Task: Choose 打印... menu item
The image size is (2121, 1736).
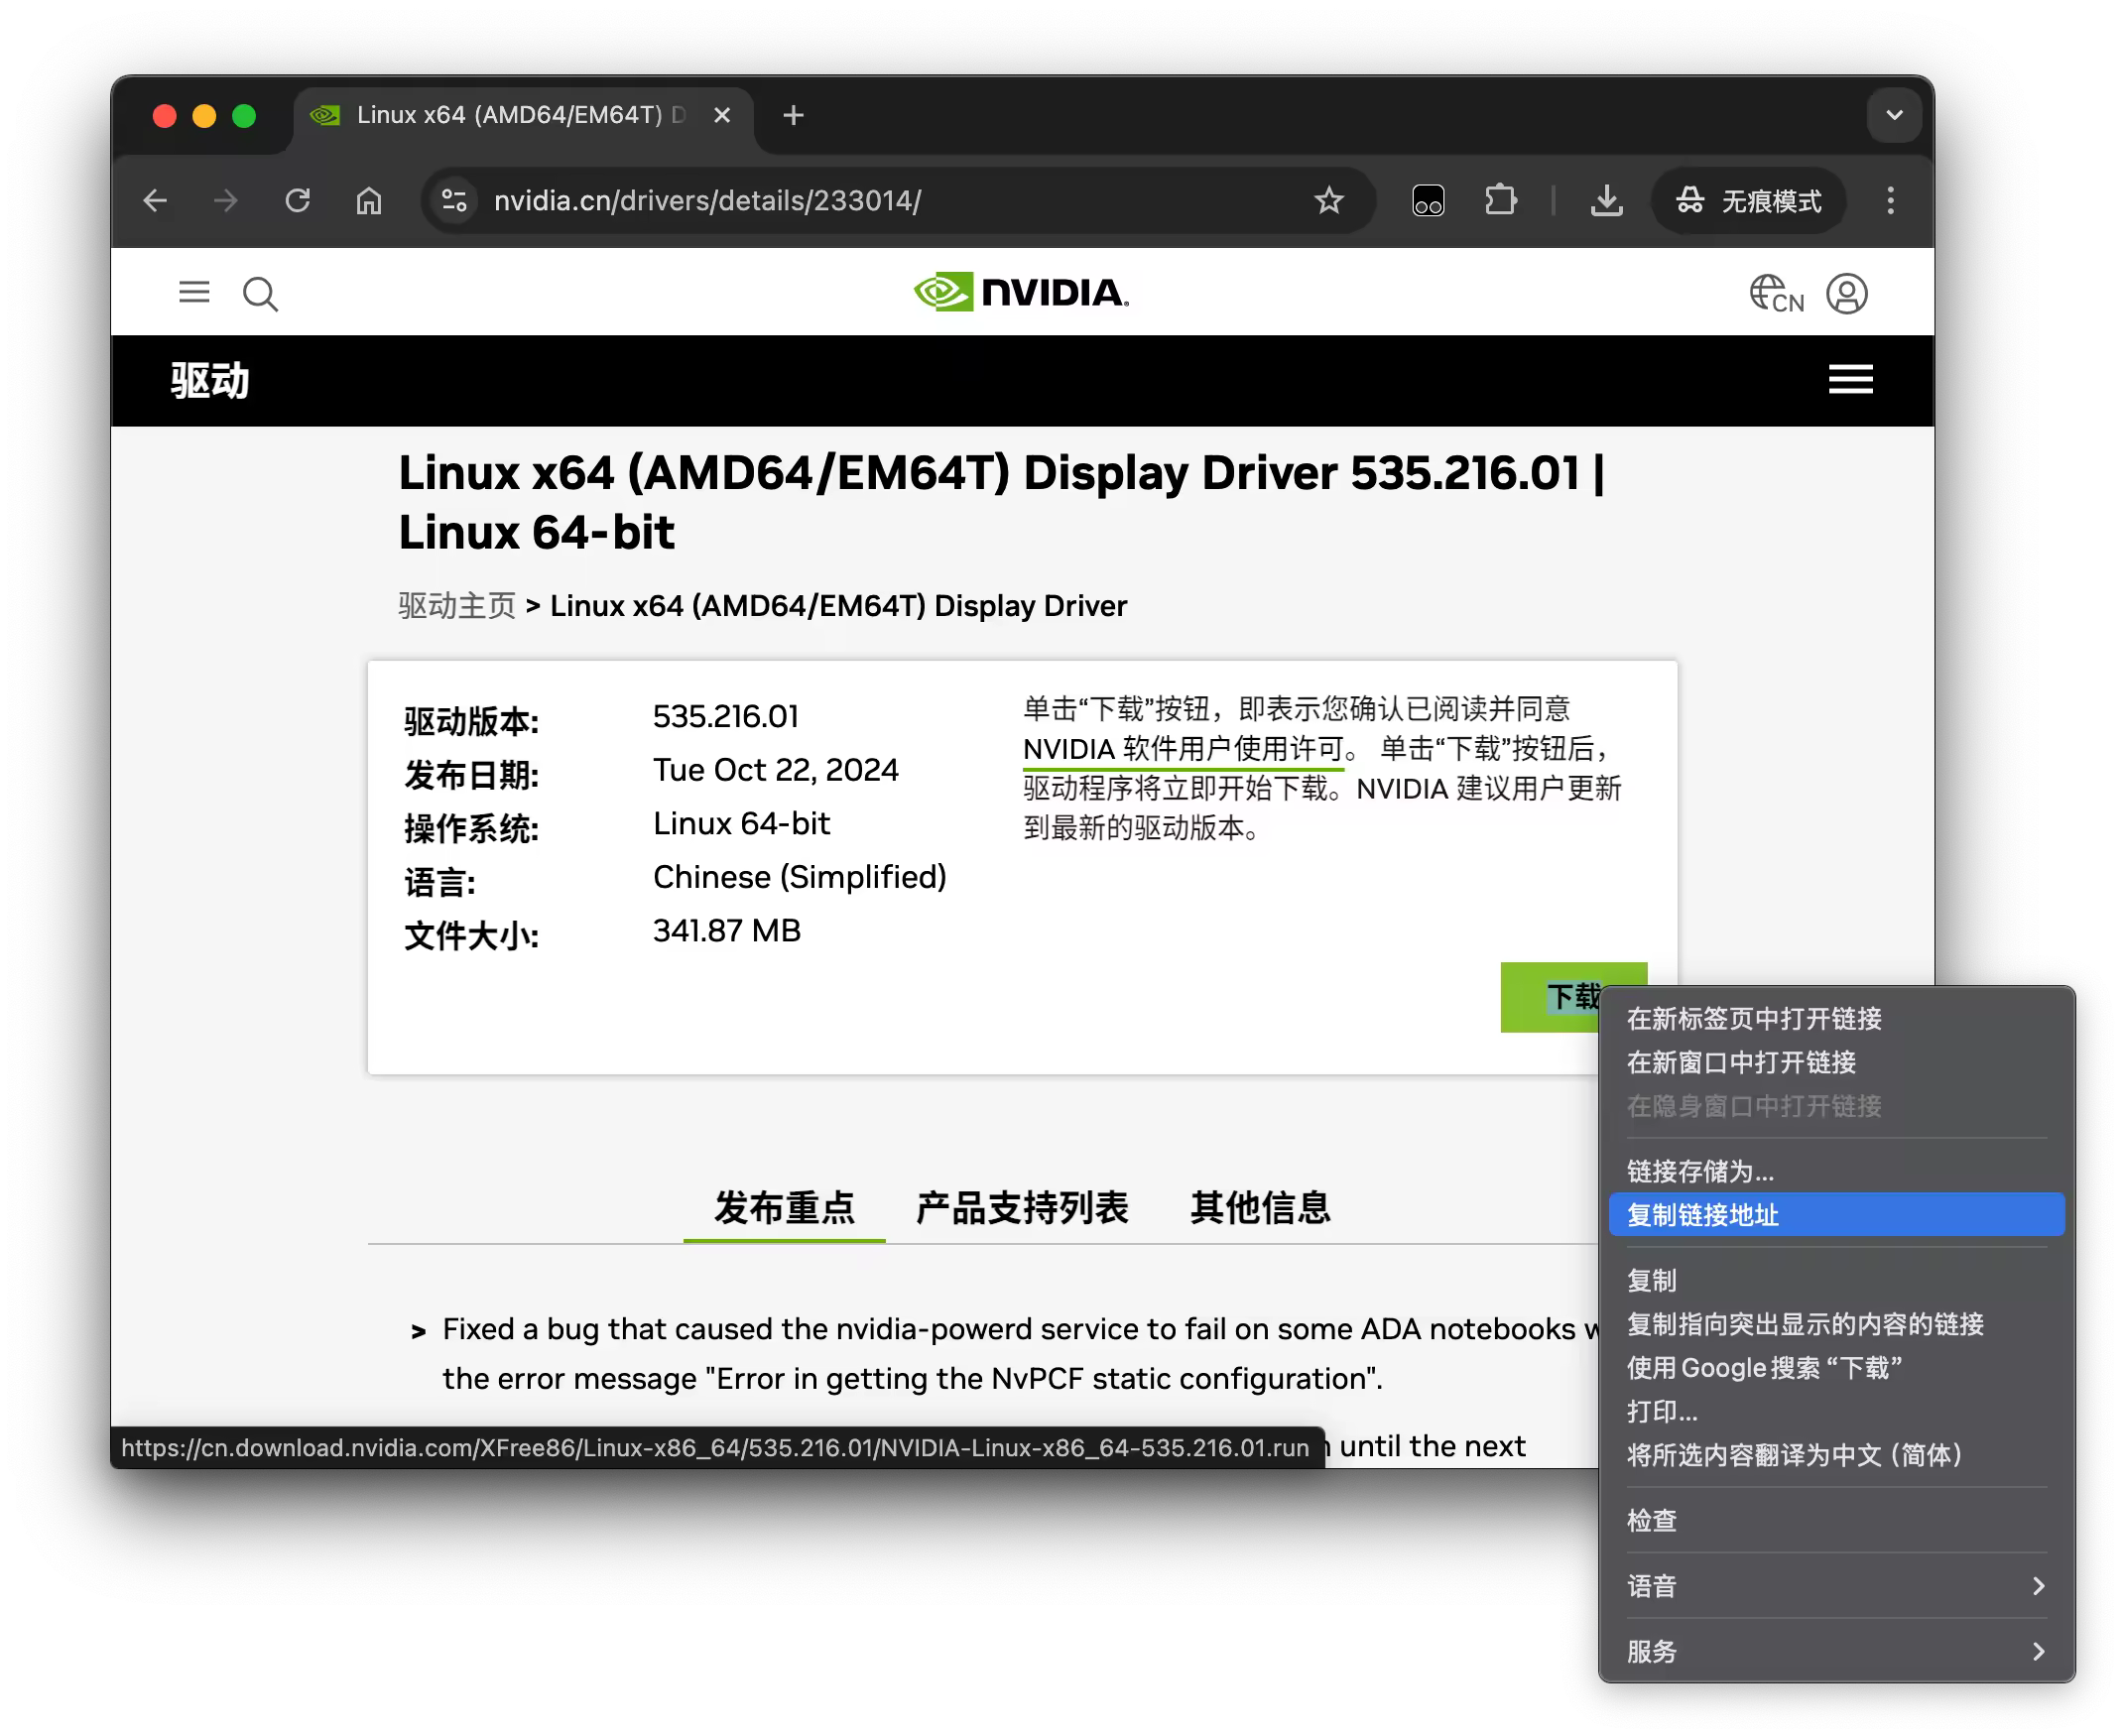Action: (x=1836, y=1411)
